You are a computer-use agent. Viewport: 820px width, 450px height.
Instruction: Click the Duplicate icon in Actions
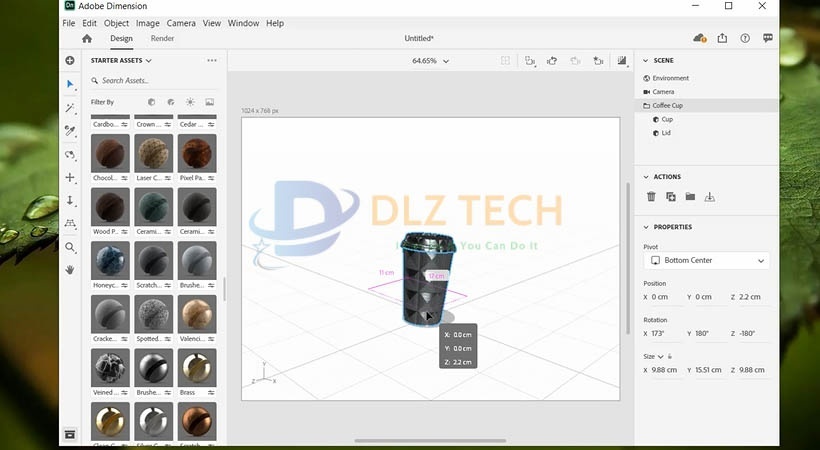click(671, 197)
